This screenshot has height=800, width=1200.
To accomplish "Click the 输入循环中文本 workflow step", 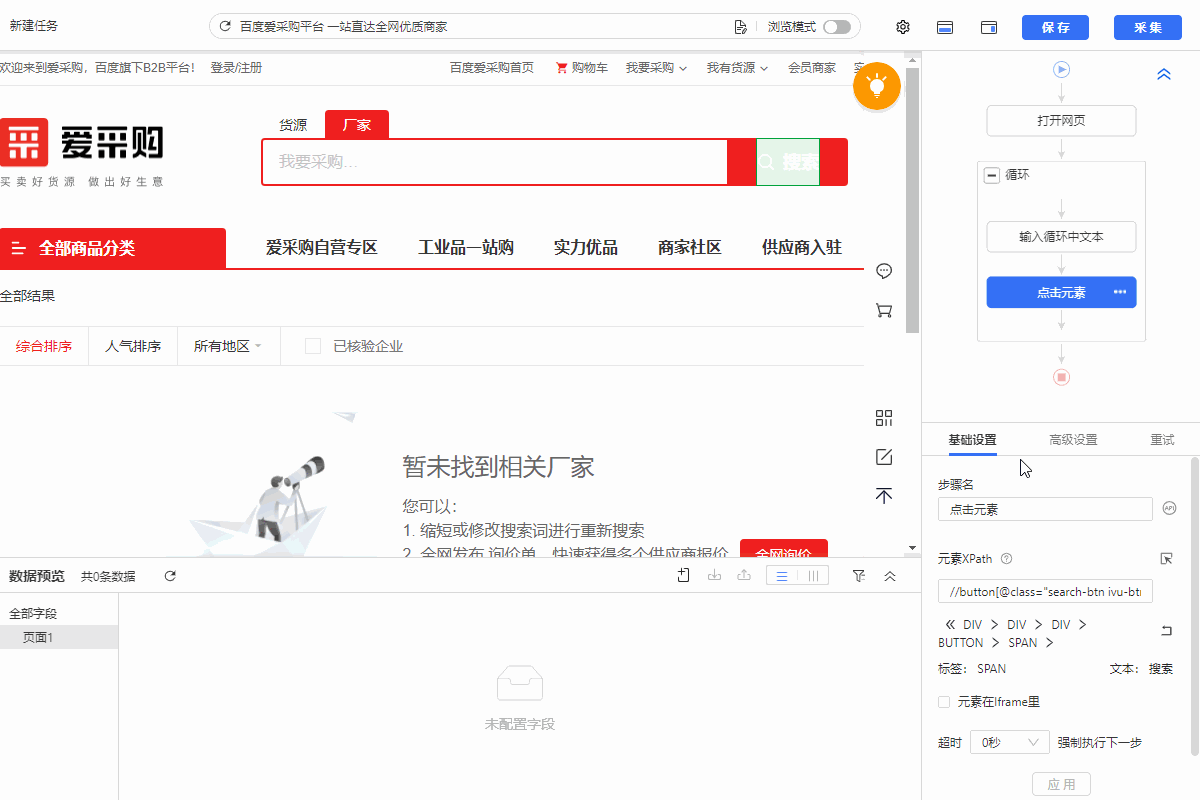I will coord(1061,237).
